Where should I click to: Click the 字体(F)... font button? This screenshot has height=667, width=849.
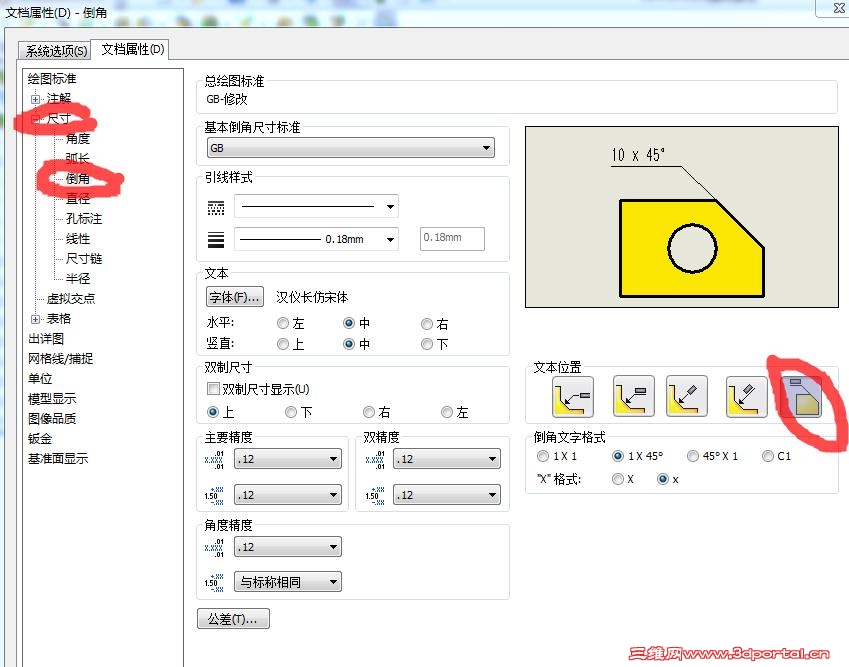pyautogui.click(x=235, y=297)
